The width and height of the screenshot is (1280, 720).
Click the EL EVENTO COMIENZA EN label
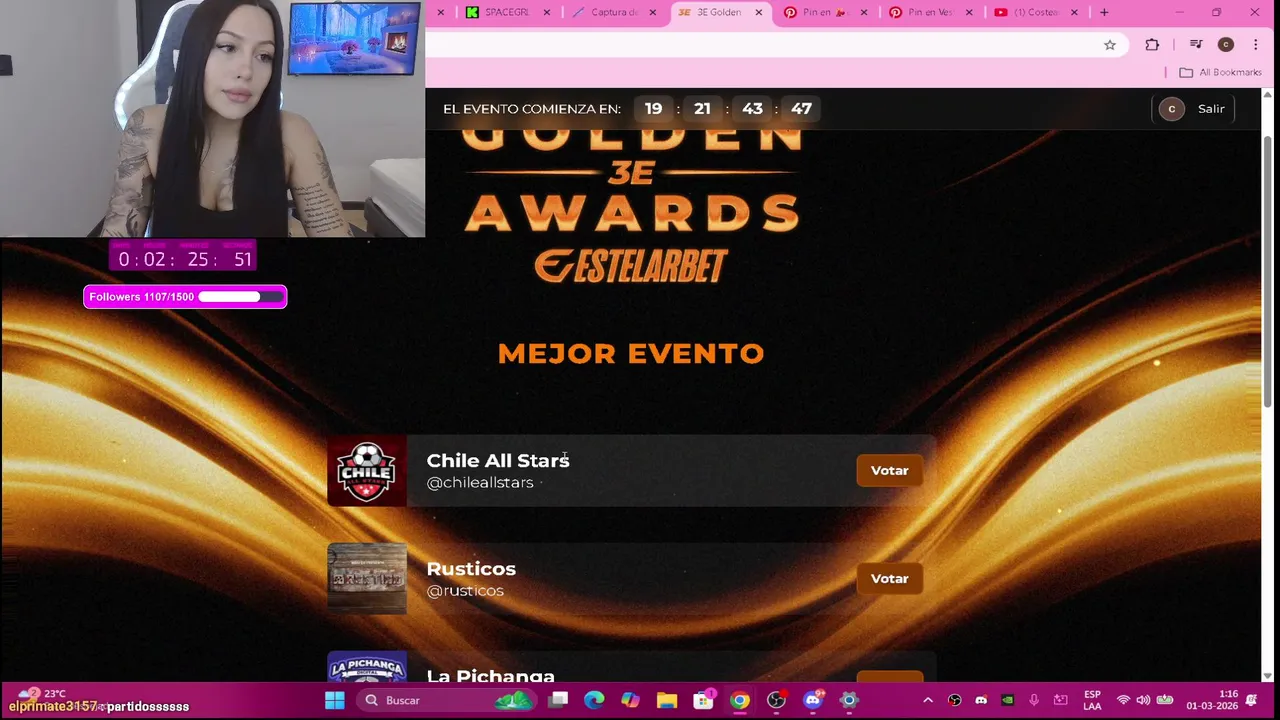coord(532,109)
